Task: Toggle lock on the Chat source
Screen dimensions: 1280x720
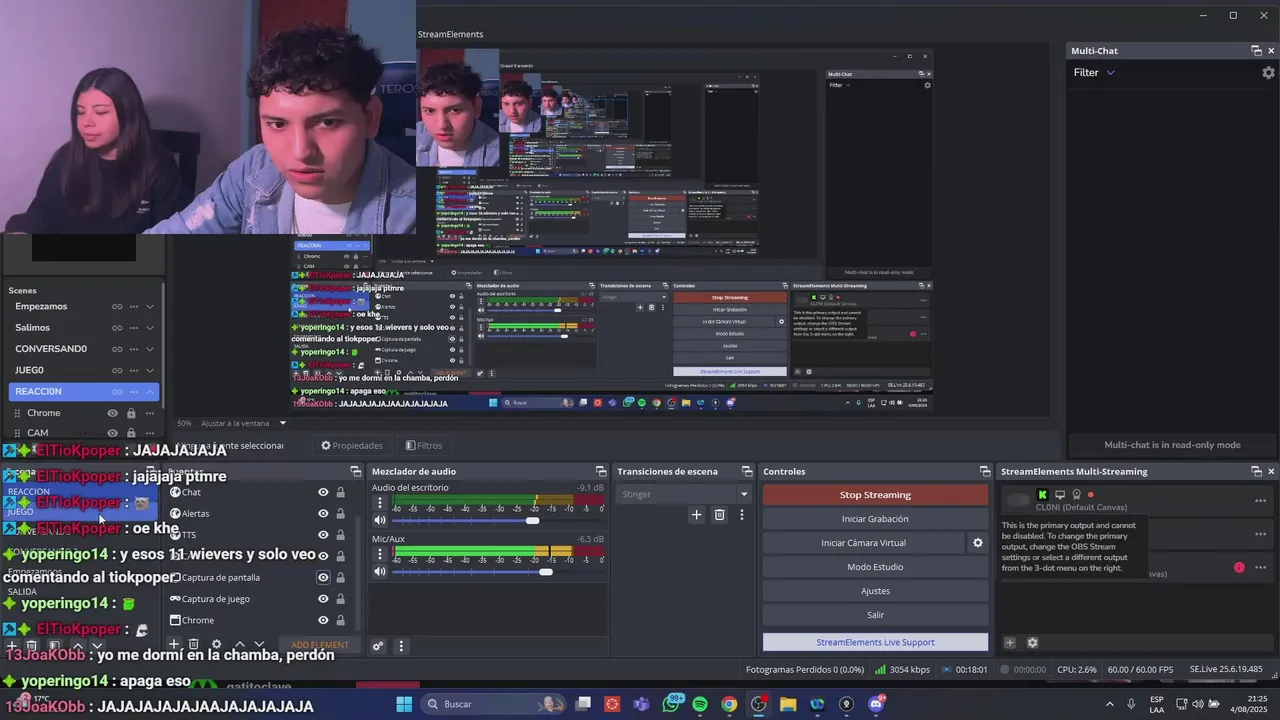Action: tap(340, 492)
